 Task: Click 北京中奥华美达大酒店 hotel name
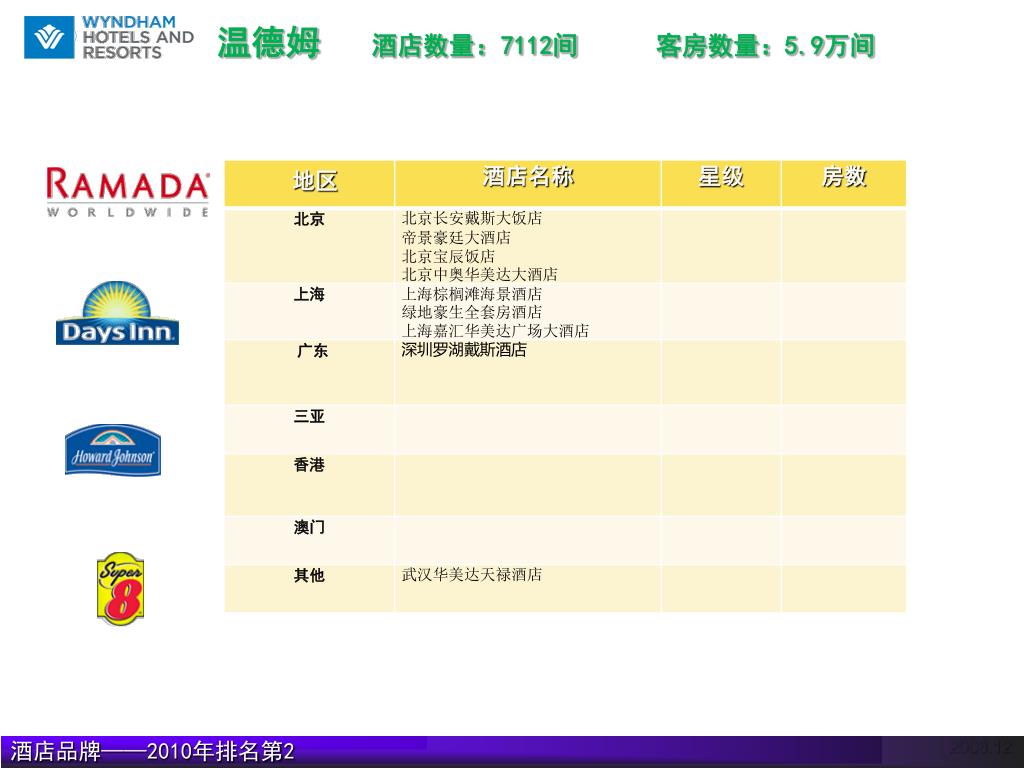[x=479, y=274]
